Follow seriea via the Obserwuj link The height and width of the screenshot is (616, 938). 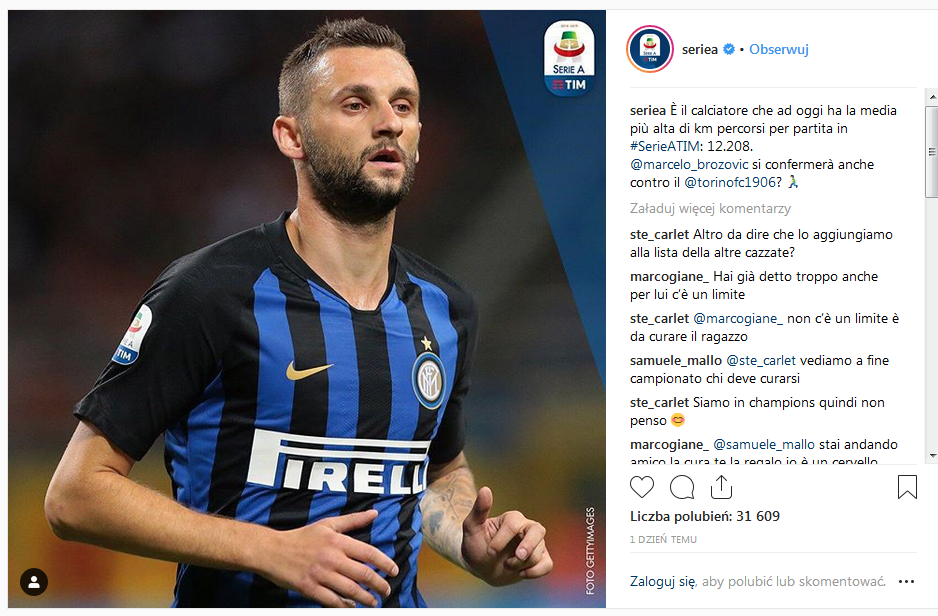click(x=778, y=50)
